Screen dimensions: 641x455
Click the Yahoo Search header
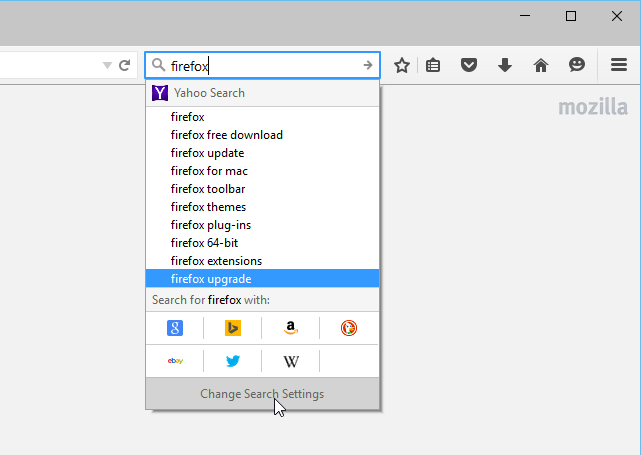point(262,93)
